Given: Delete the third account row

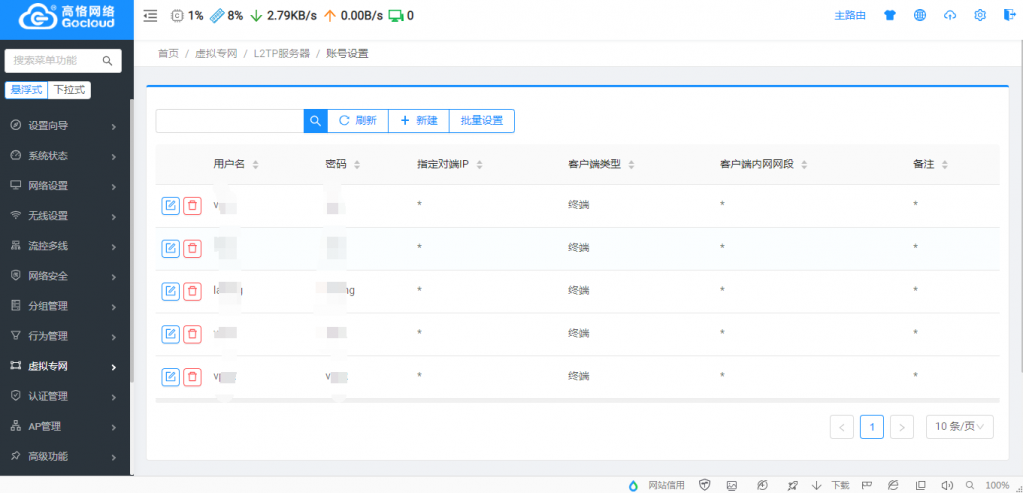Looking at the screenshot, I should (192, 291).
